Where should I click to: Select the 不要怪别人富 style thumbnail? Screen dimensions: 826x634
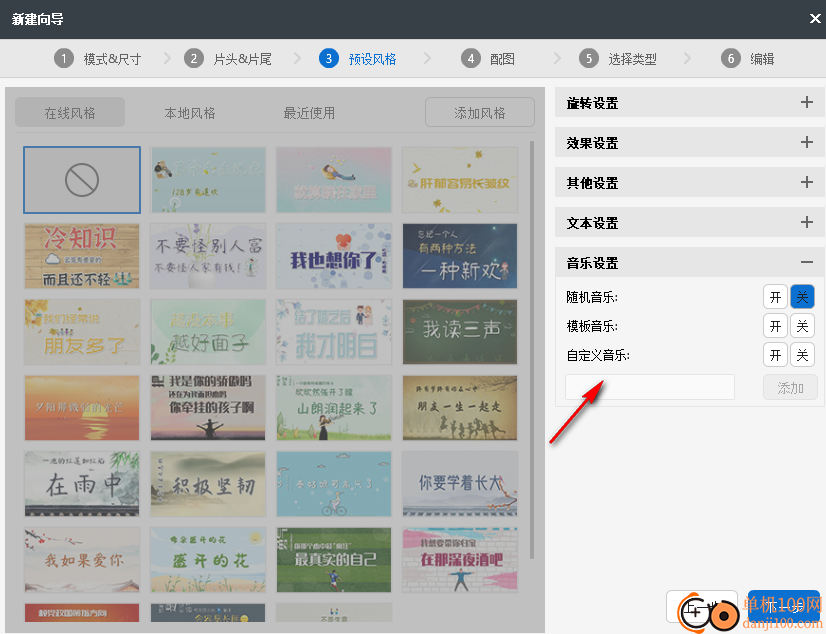[x=208, y=256]
